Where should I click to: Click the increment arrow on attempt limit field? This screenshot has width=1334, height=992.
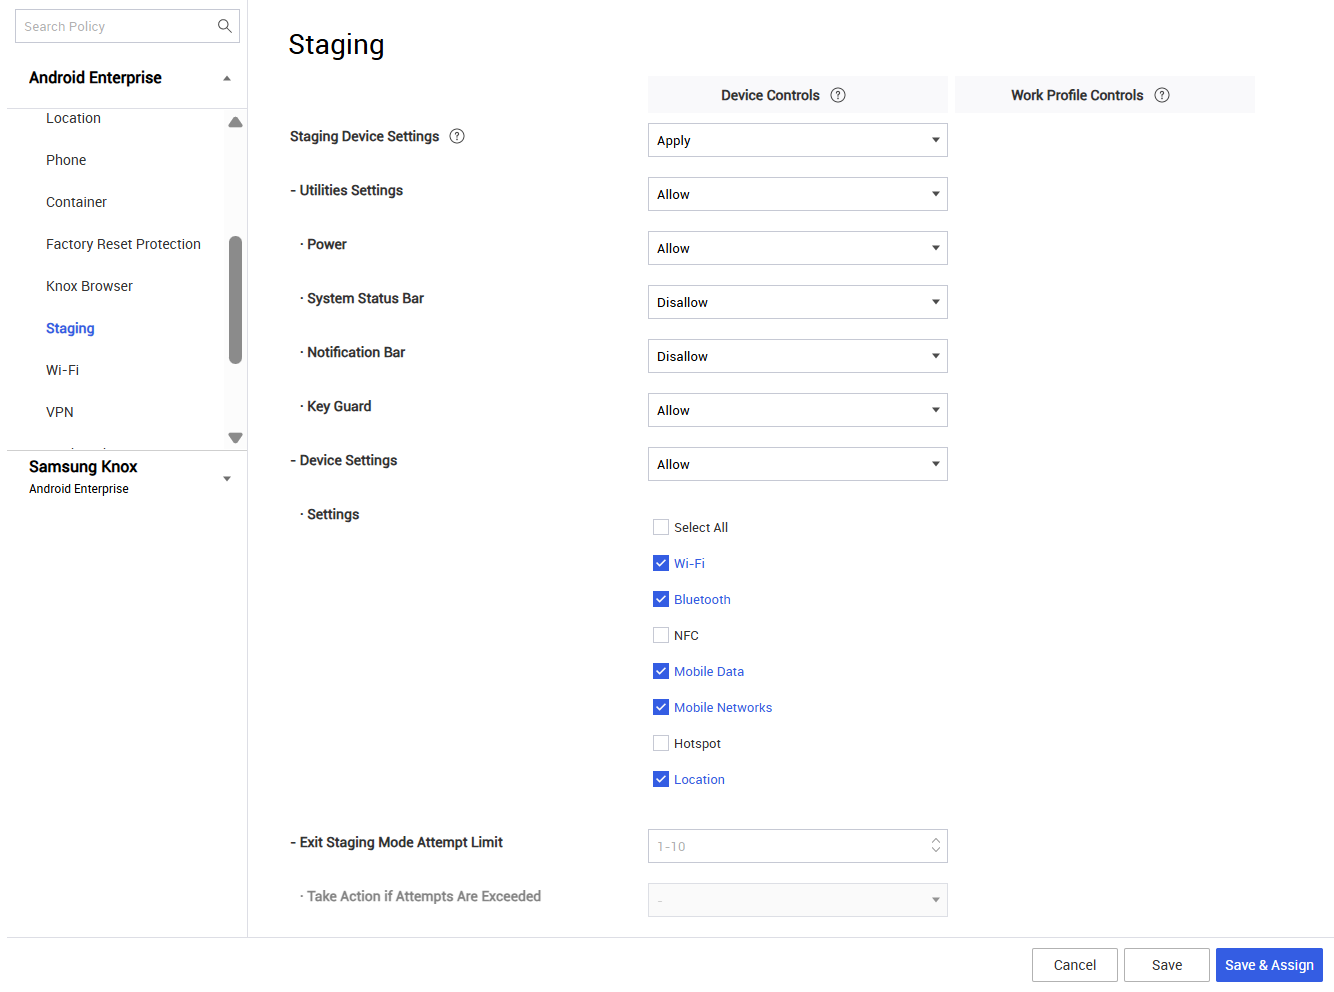point(935,841)
